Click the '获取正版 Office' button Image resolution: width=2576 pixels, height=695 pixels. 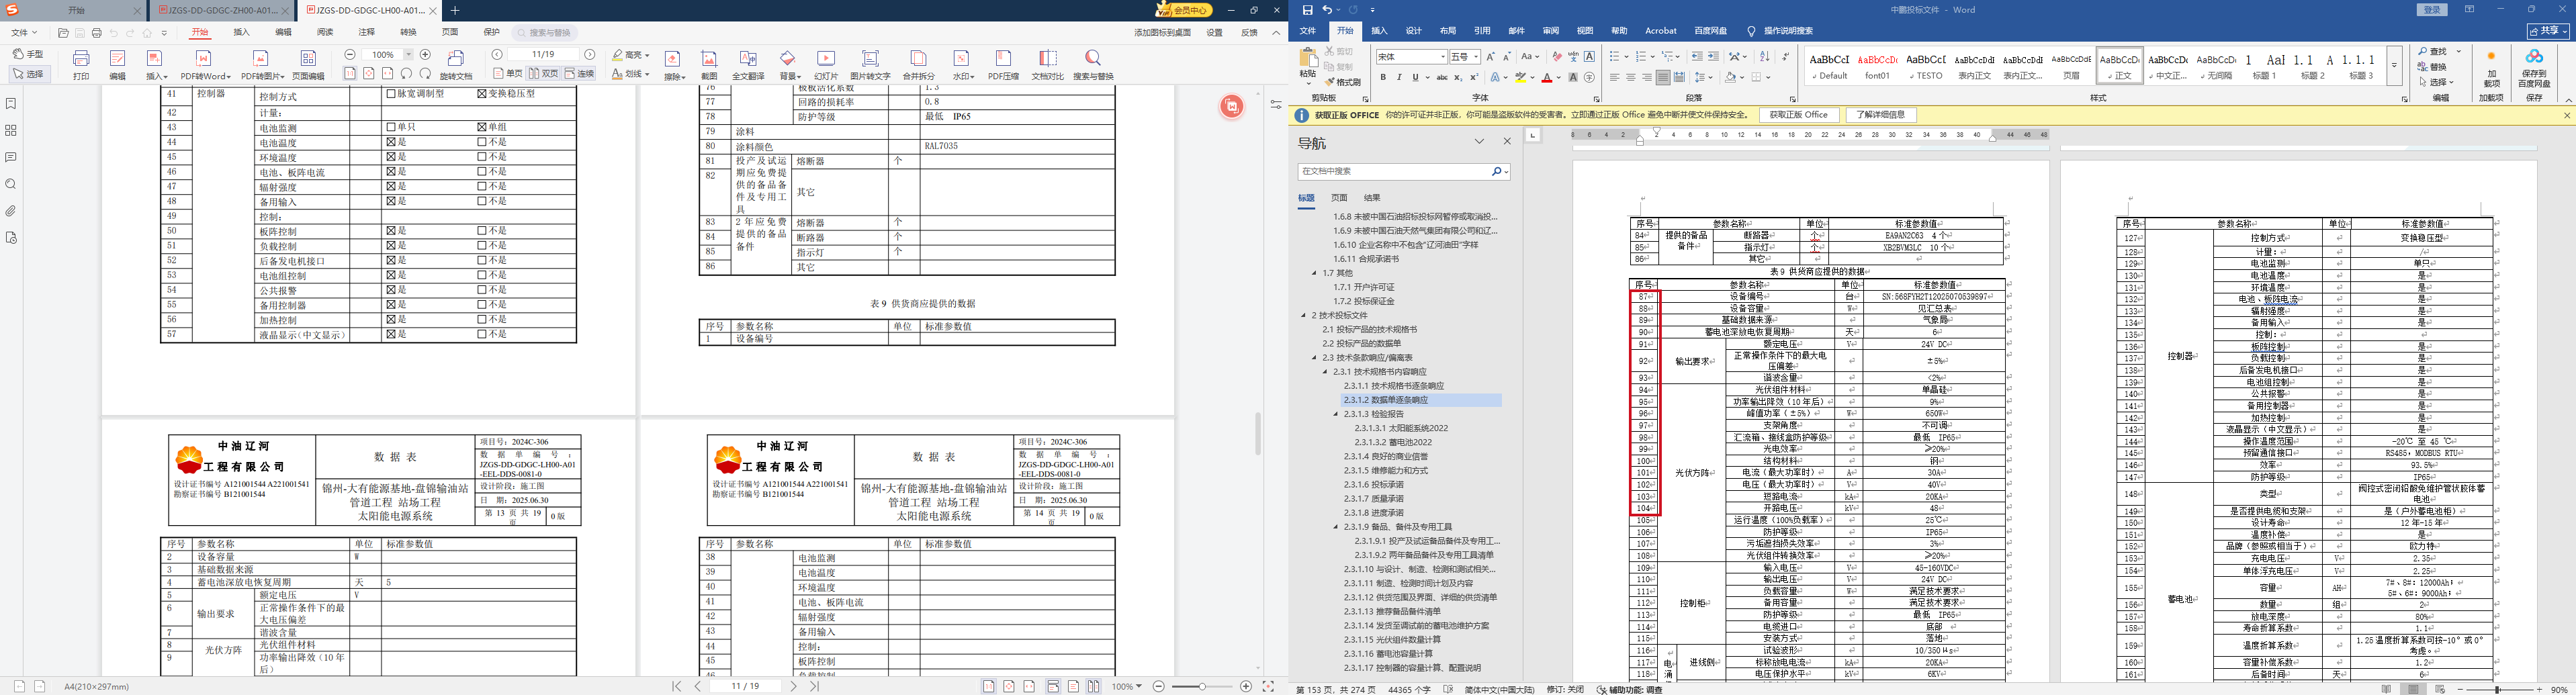pos(1798,115)
